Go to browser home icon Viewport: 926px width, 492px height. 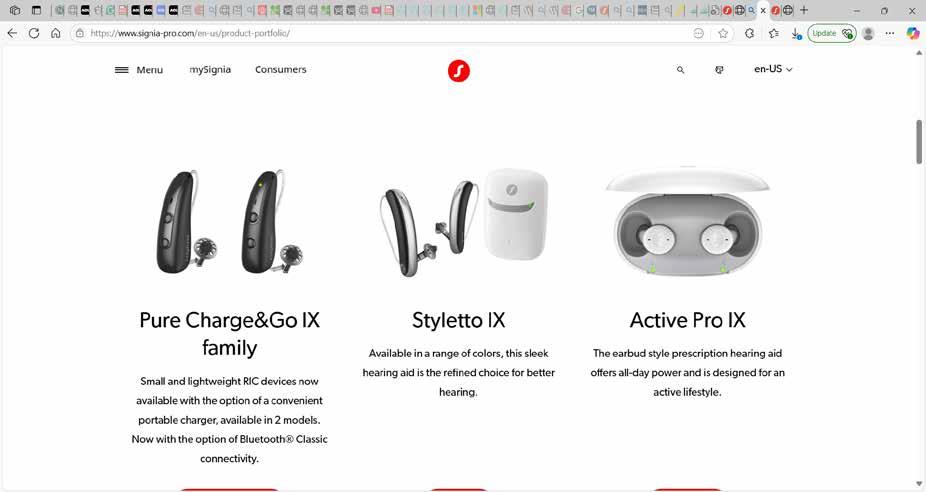click(56, 33)
